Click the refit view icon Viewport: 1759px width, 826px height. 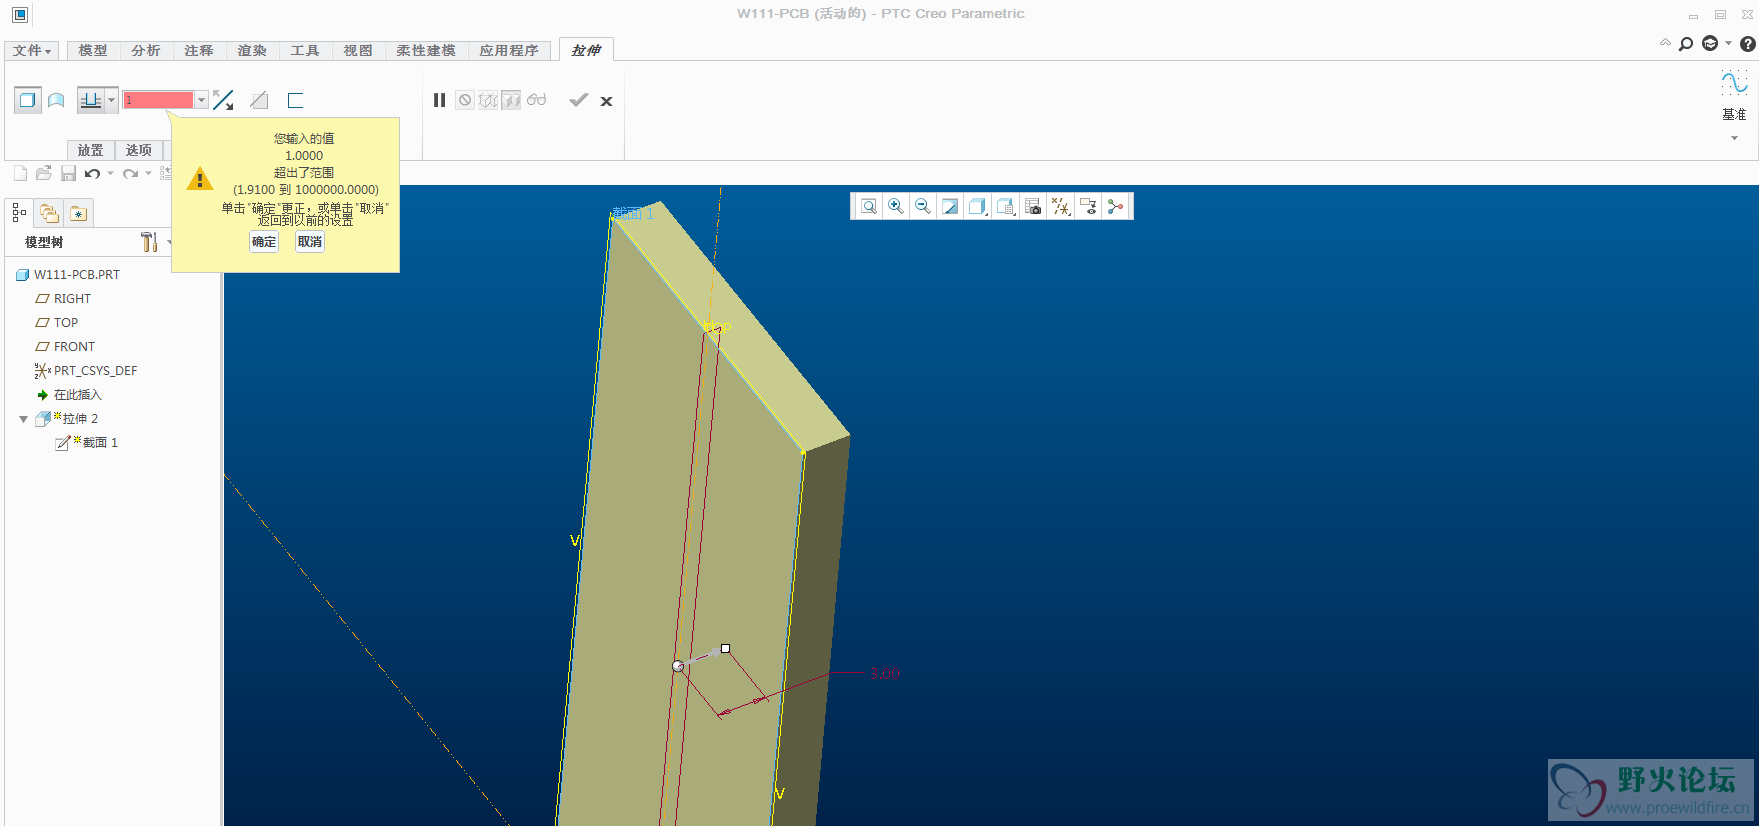(869, 207)
